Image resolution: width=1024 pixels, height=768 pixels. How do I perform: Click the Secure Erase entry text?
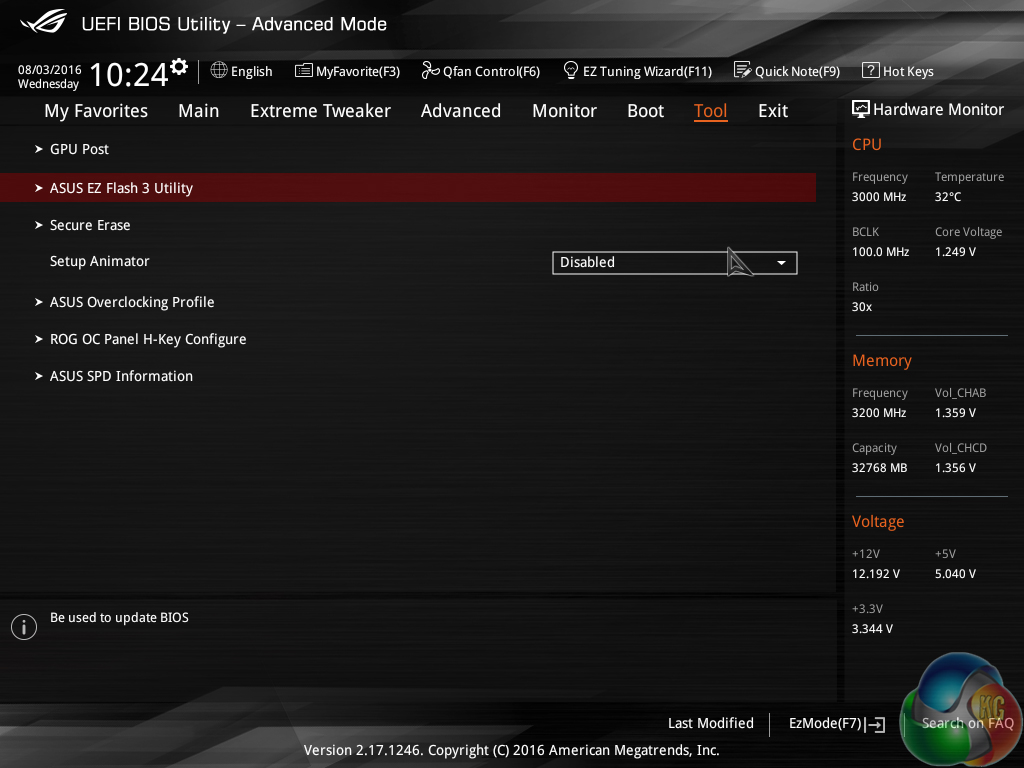pyautogui.click(x=90, y=225)
